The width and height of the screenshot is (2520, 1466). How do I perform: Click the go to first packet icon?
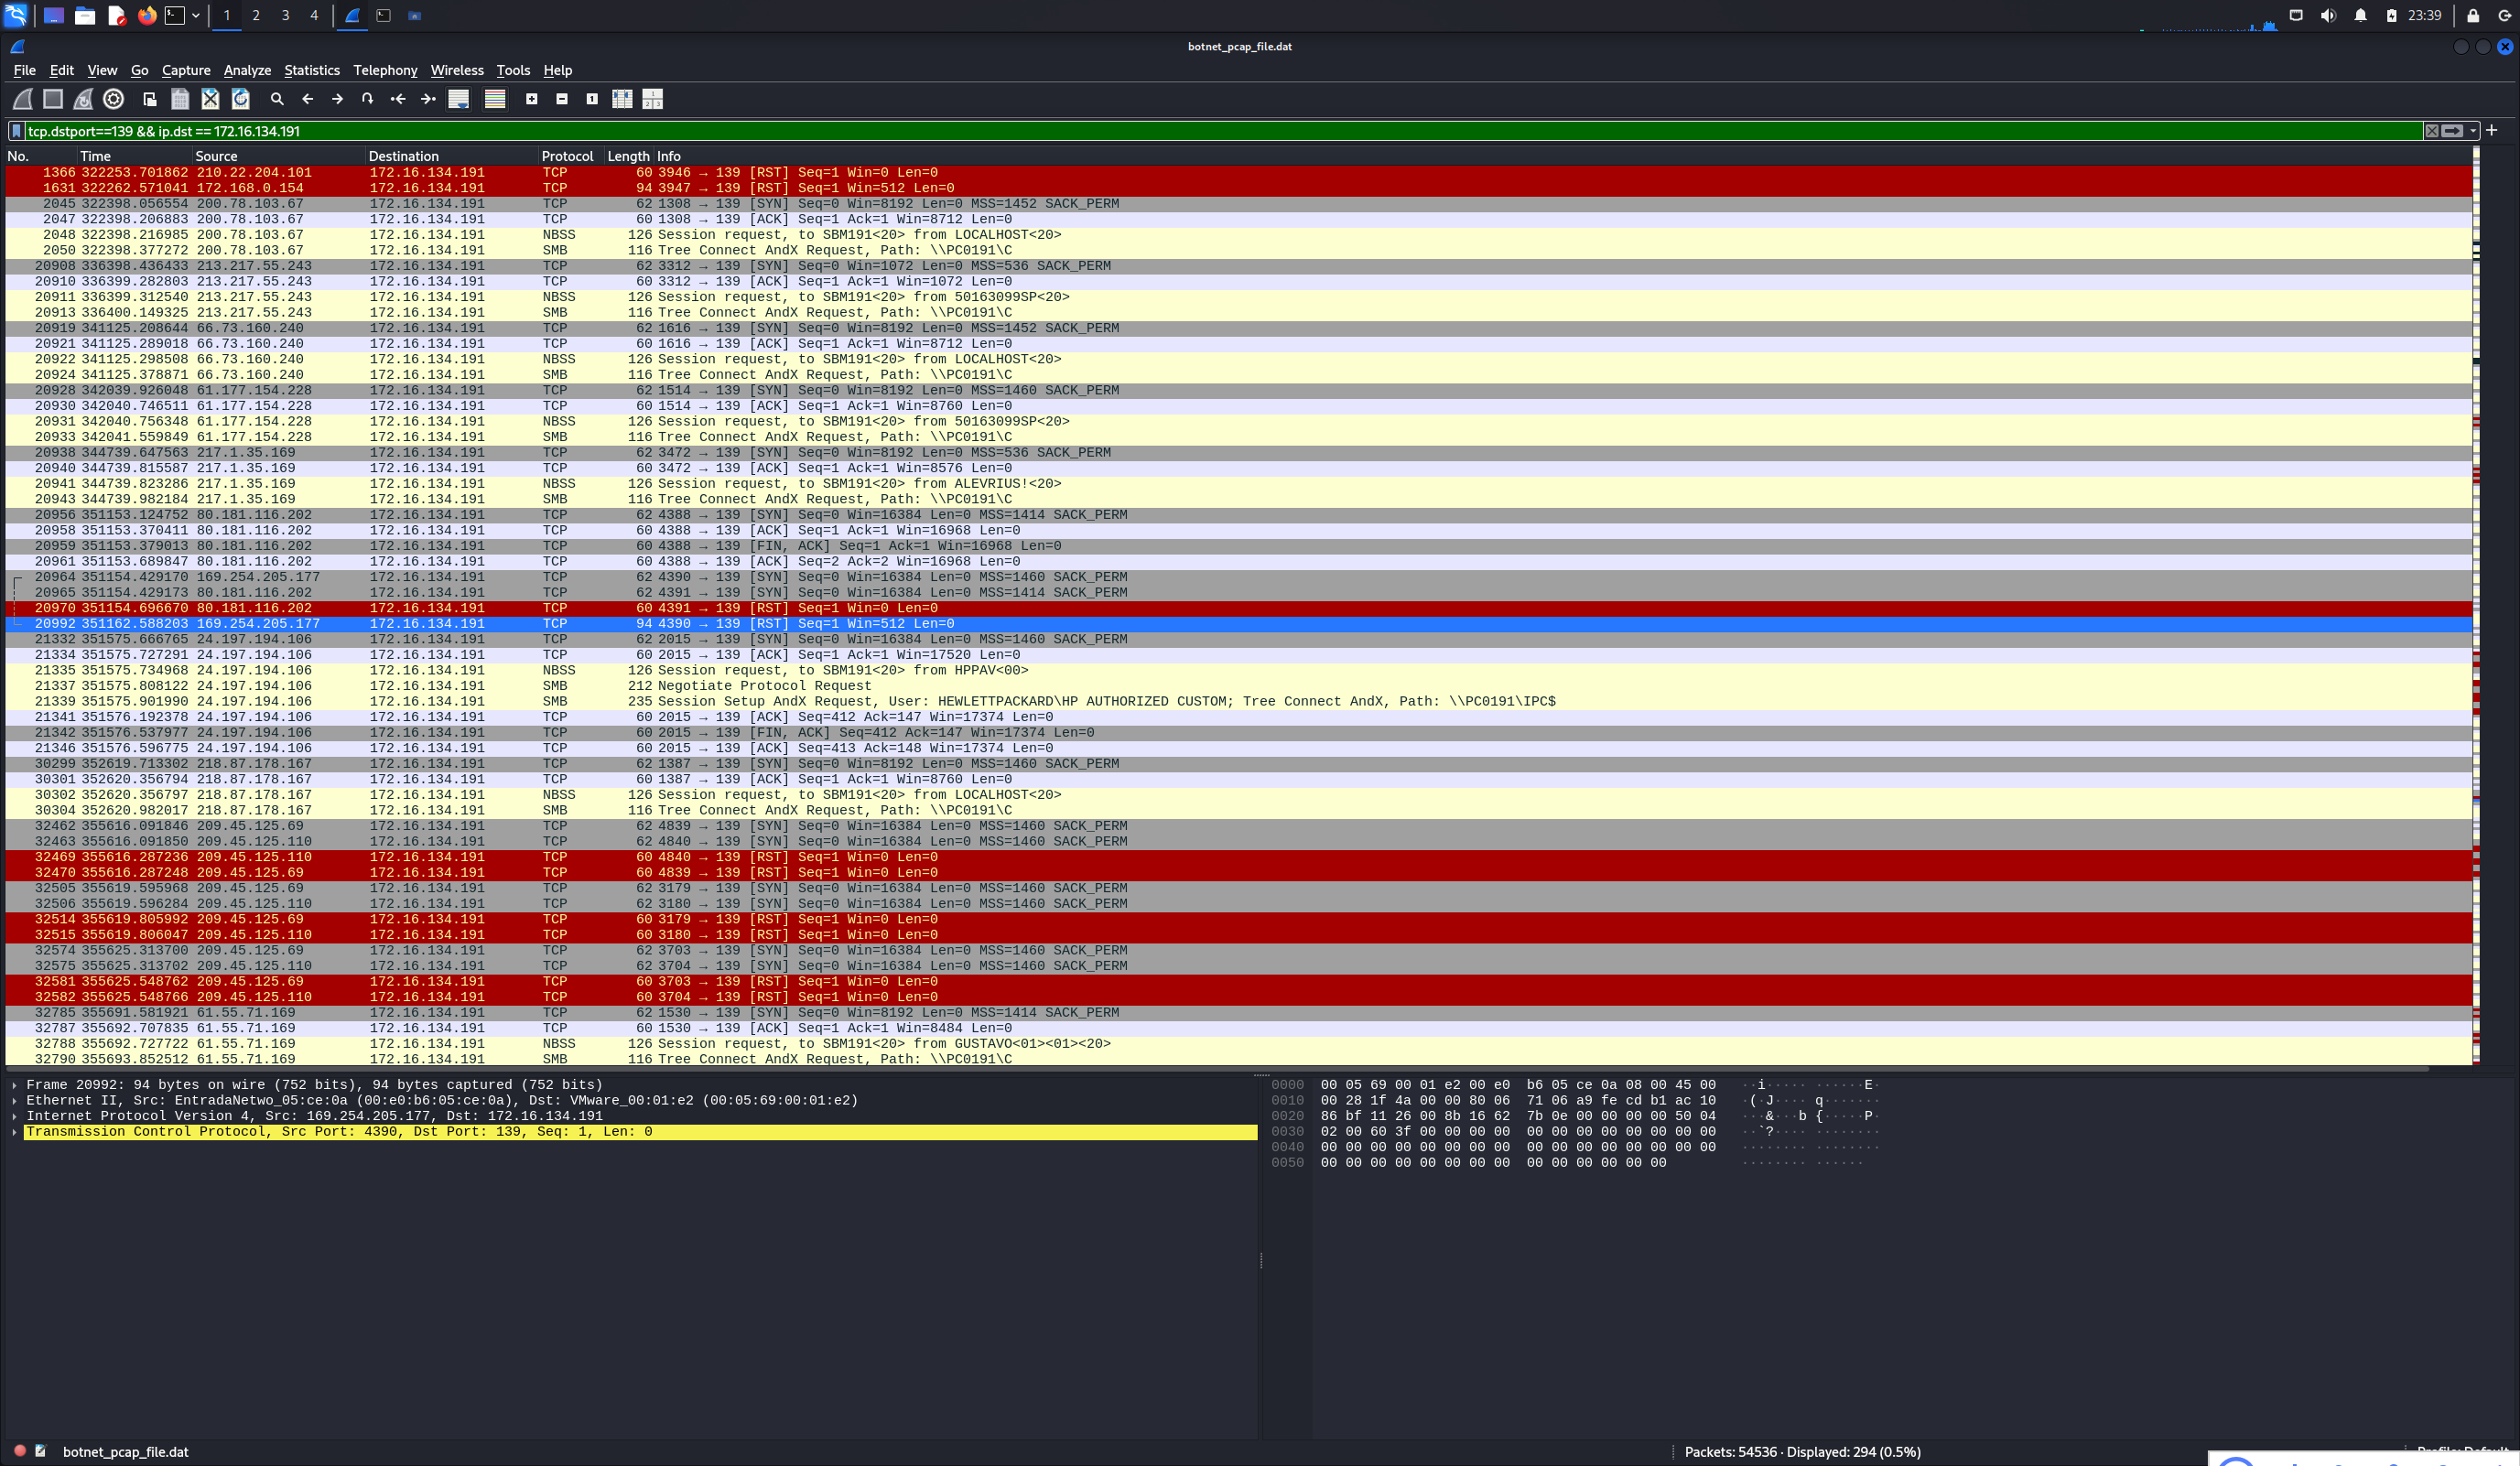[398, 99]
